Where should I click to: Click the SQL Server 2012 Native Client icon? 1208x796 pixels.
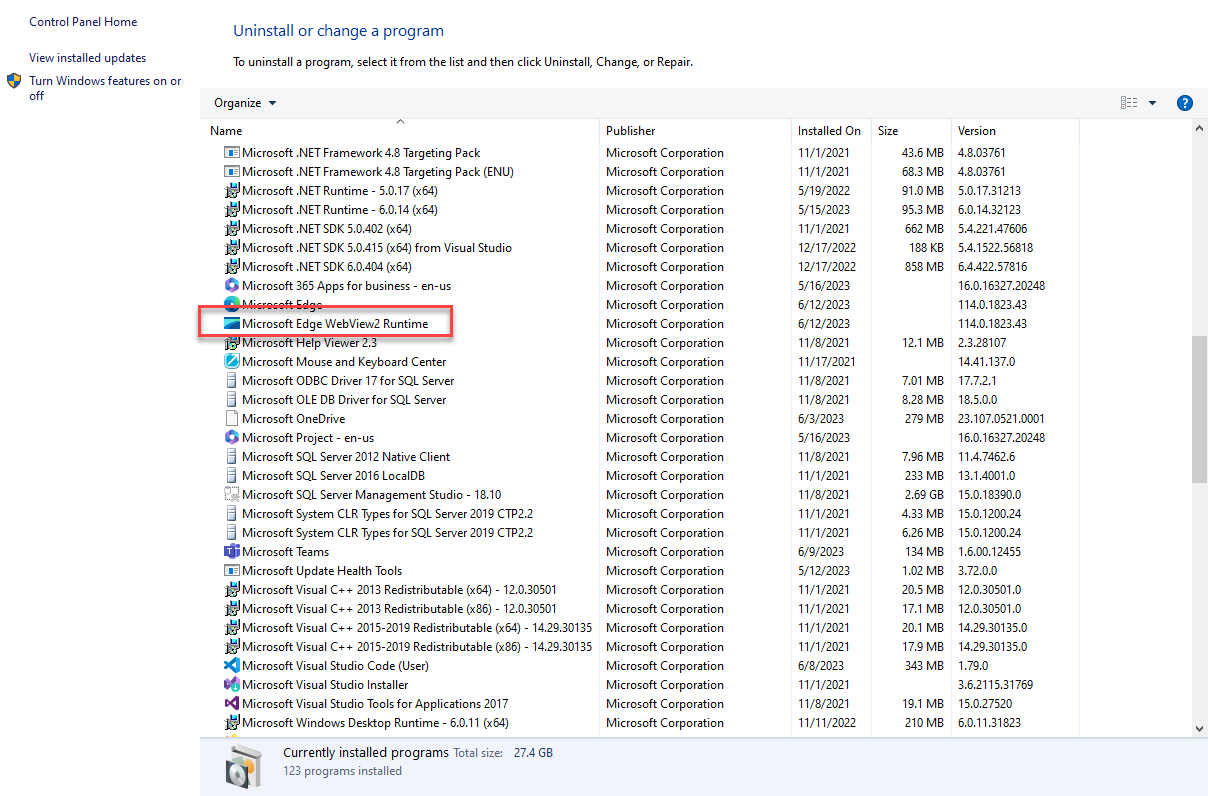click(232, 457)
